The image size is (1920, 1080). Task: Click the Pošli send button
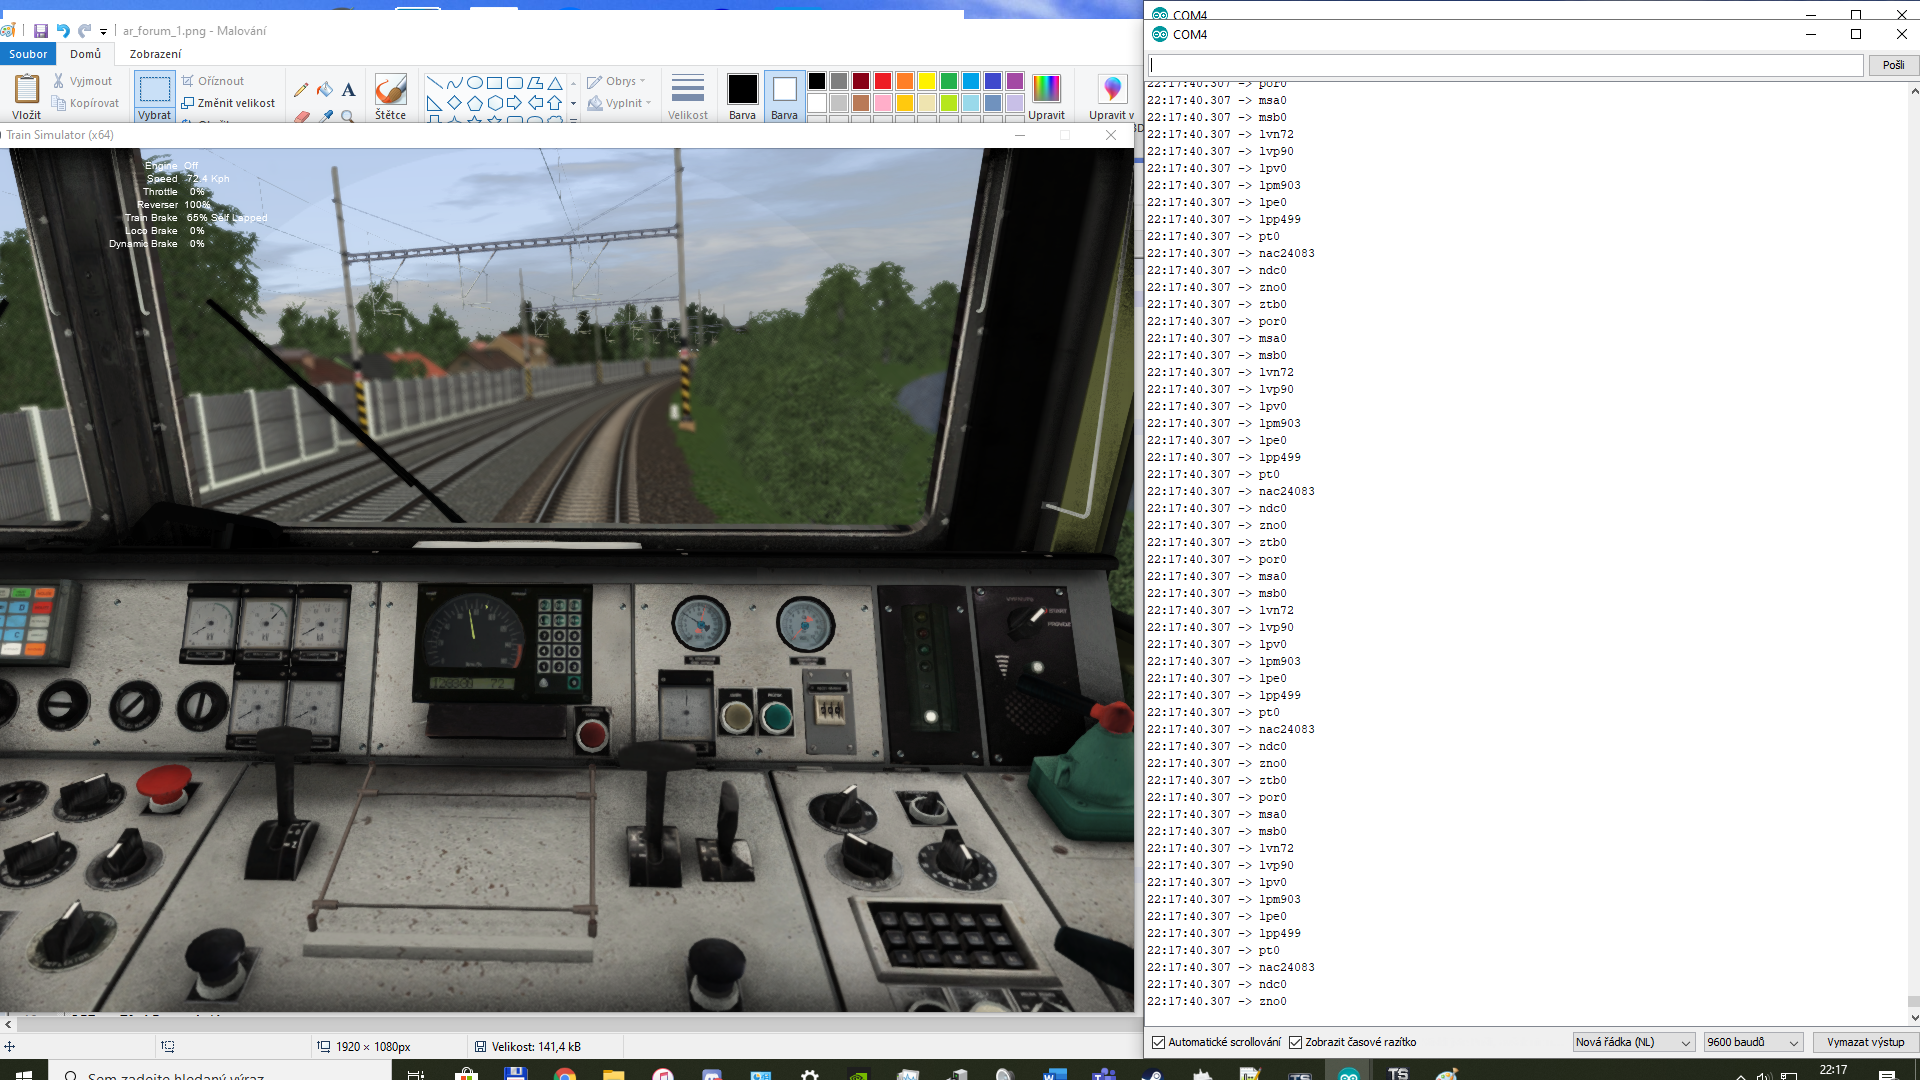(1893, 65)
